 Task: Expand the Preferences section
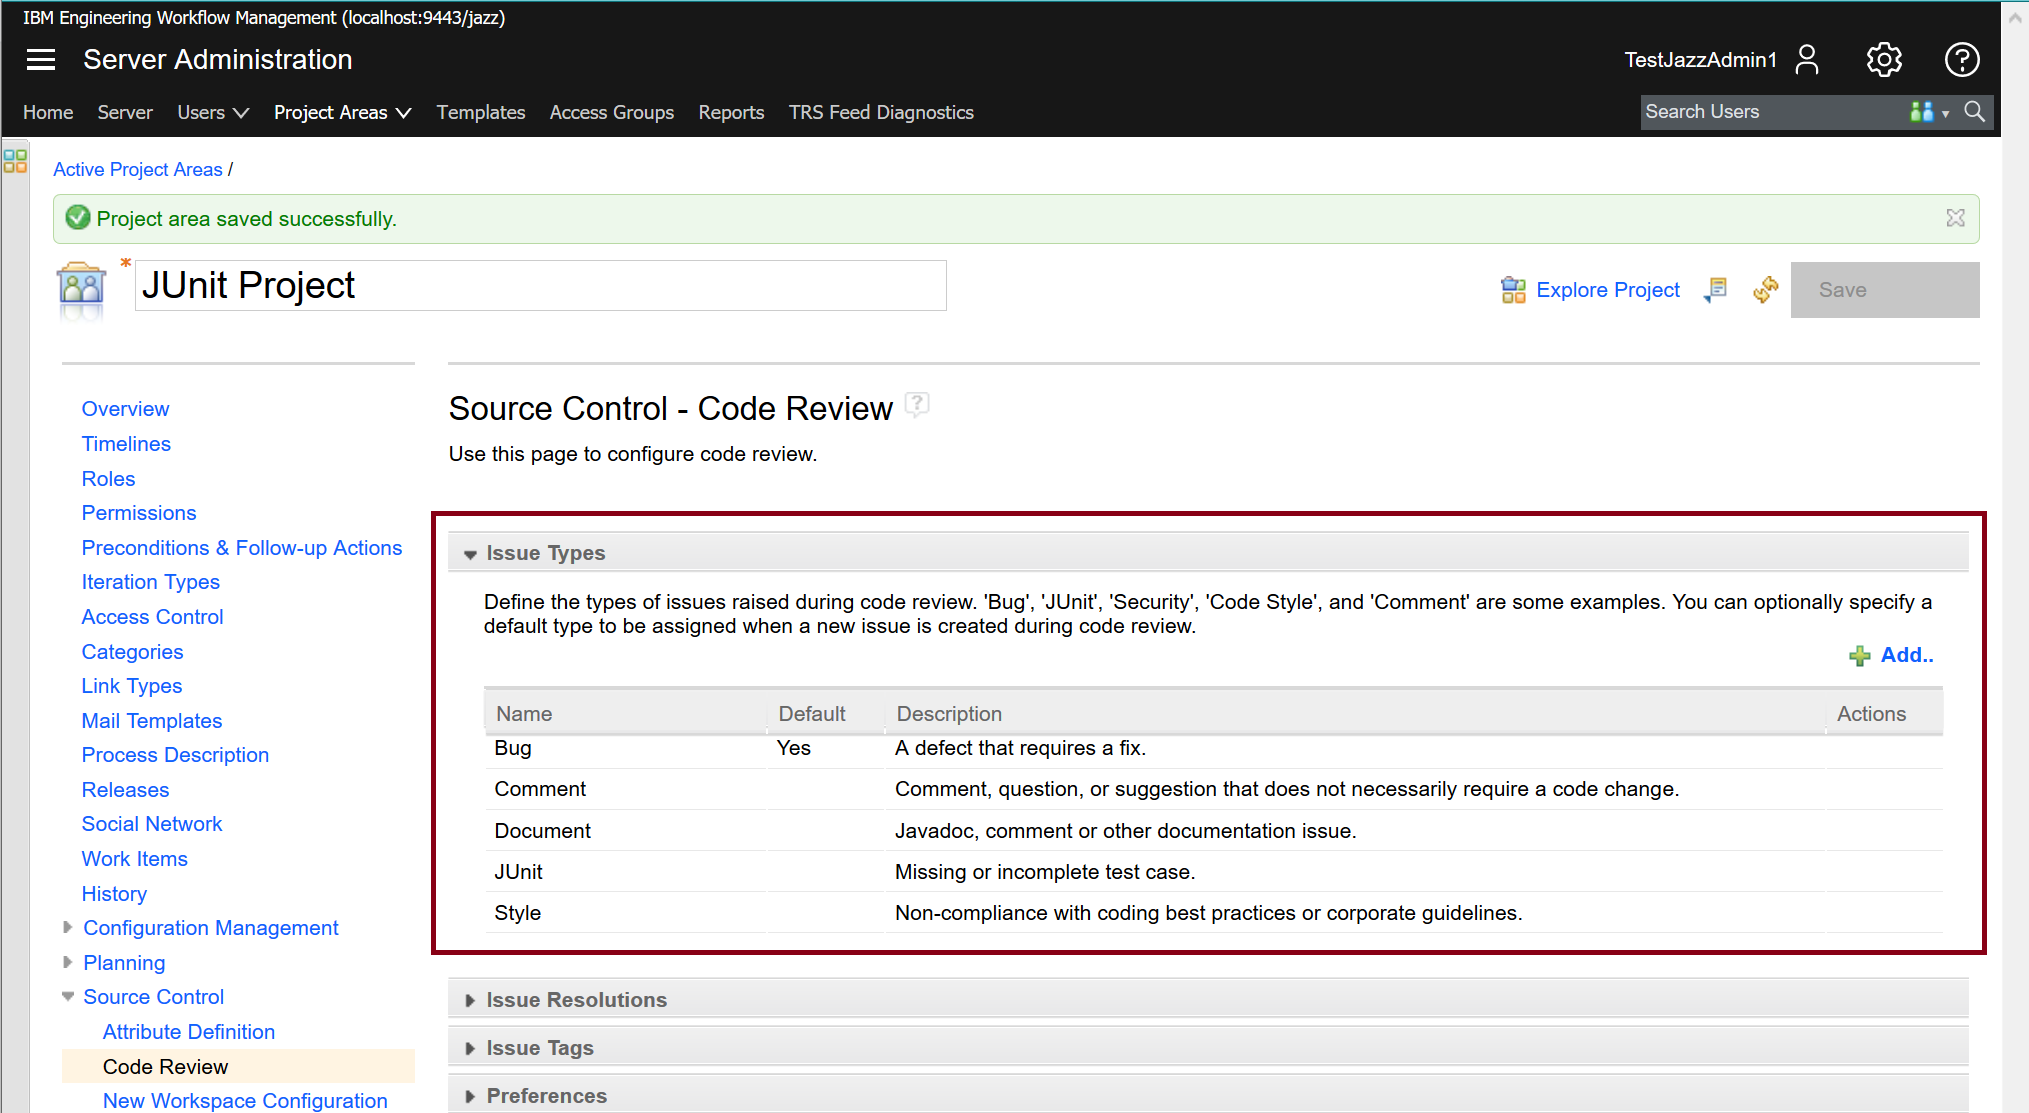470,1096
